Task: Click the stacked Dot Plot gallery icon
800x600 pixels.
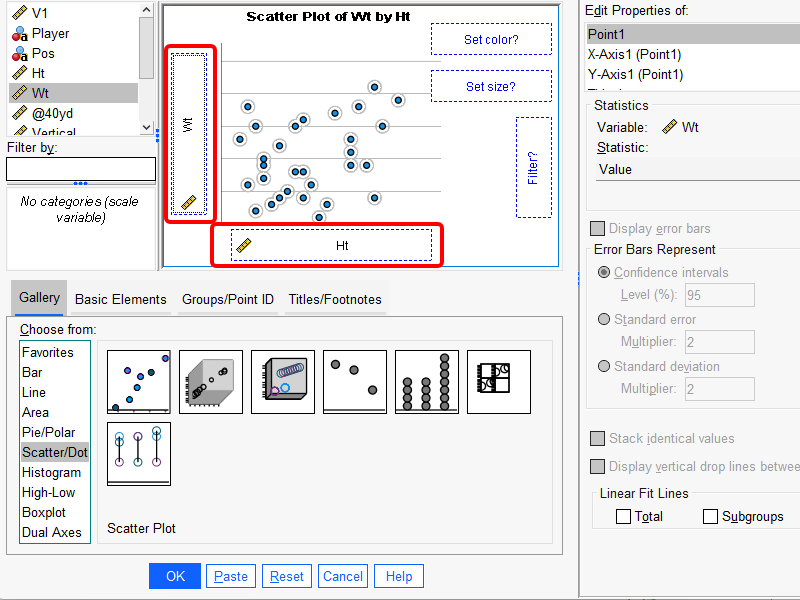Action: [426, 382]
